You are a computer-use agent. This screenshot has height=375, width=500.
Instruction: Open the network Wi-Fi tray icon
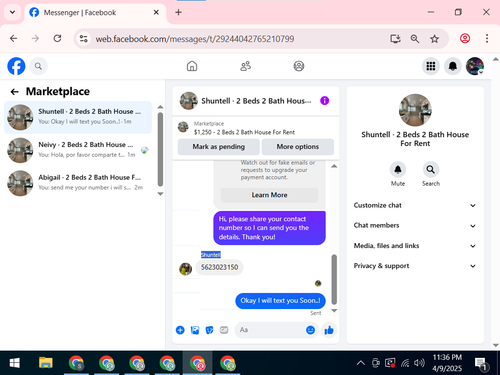pyautogui.click(x=405, y=363)
